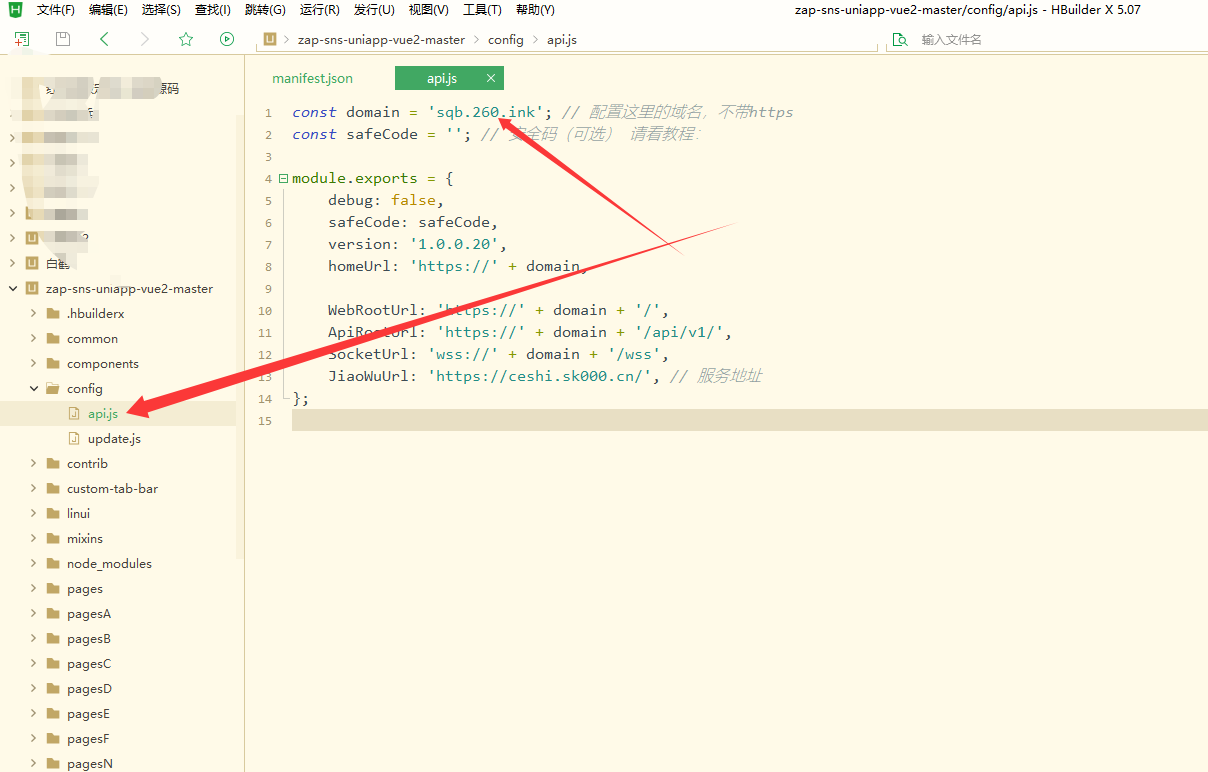
Task: Fold the module.exports code block at line 4
Action: 283,178
